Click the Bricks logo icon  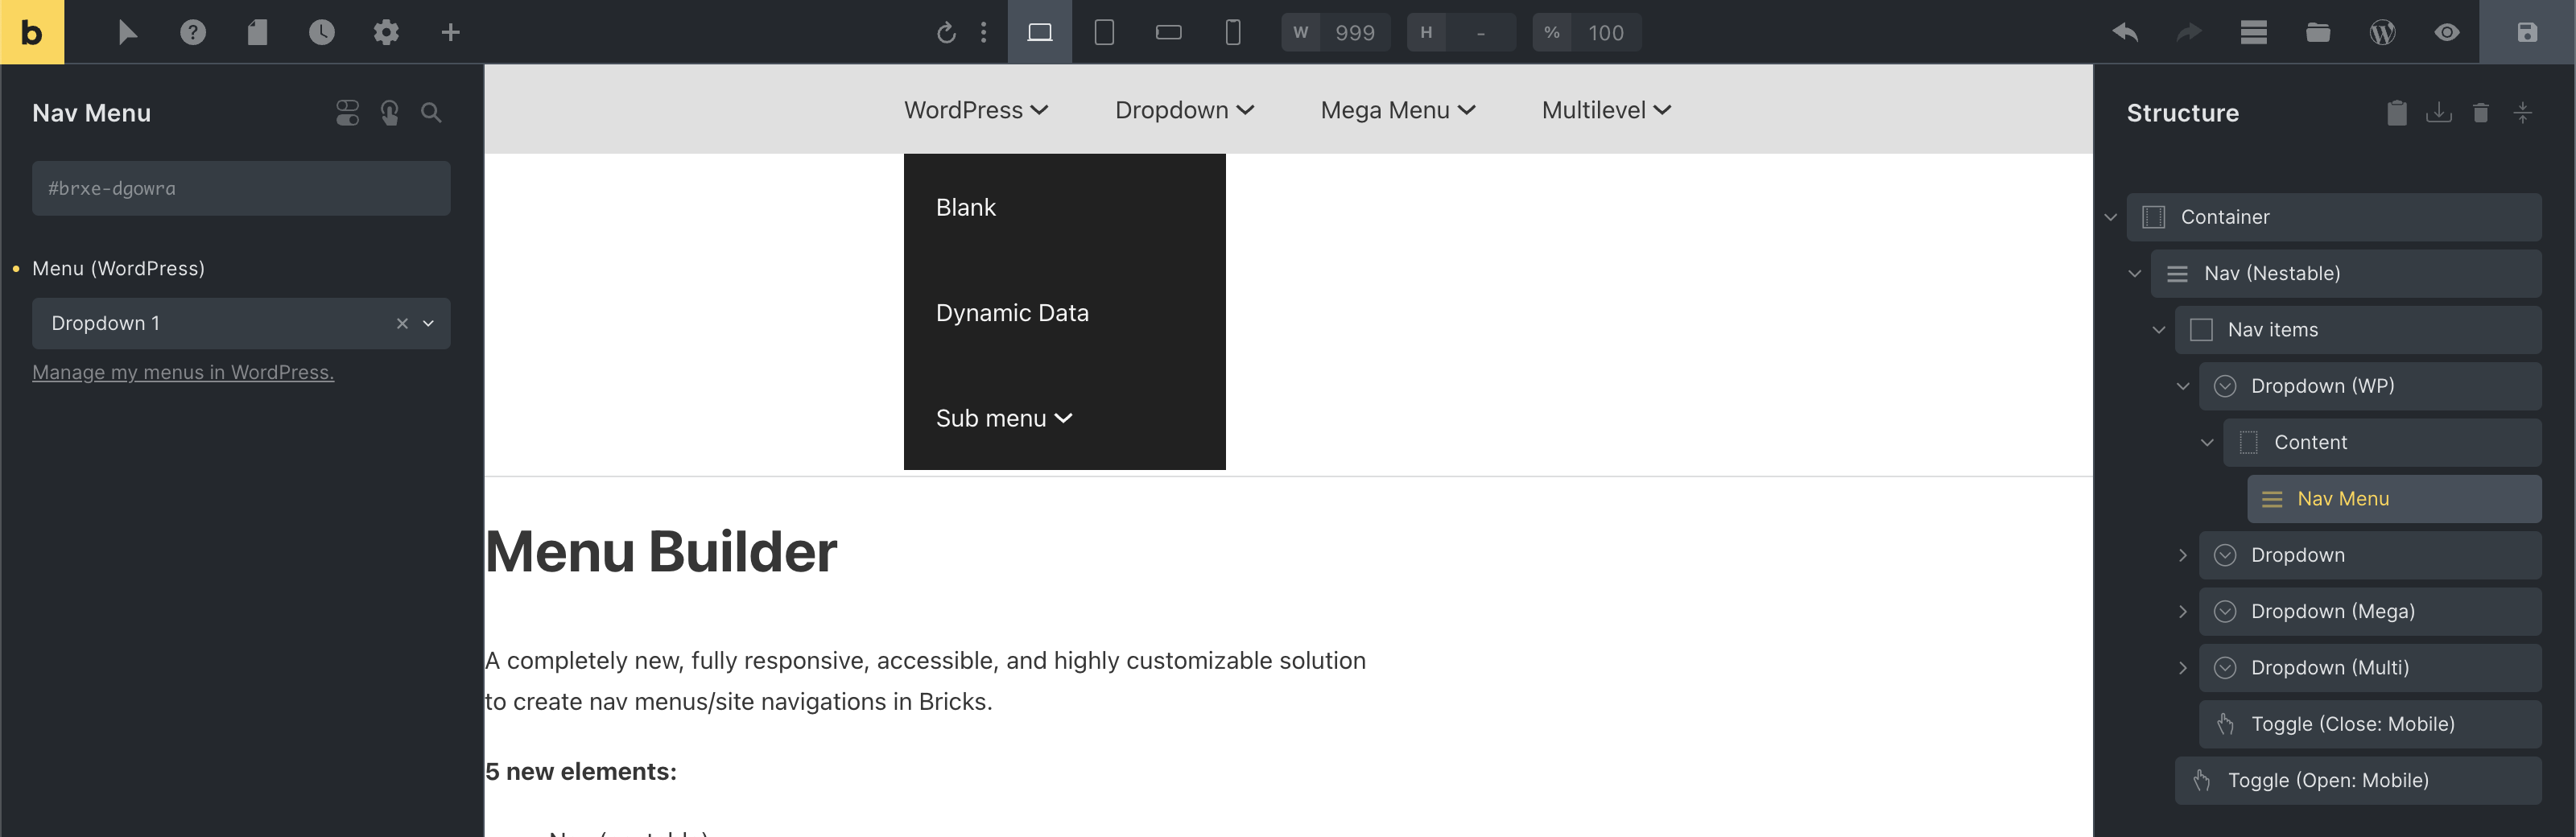coord(32,32)
